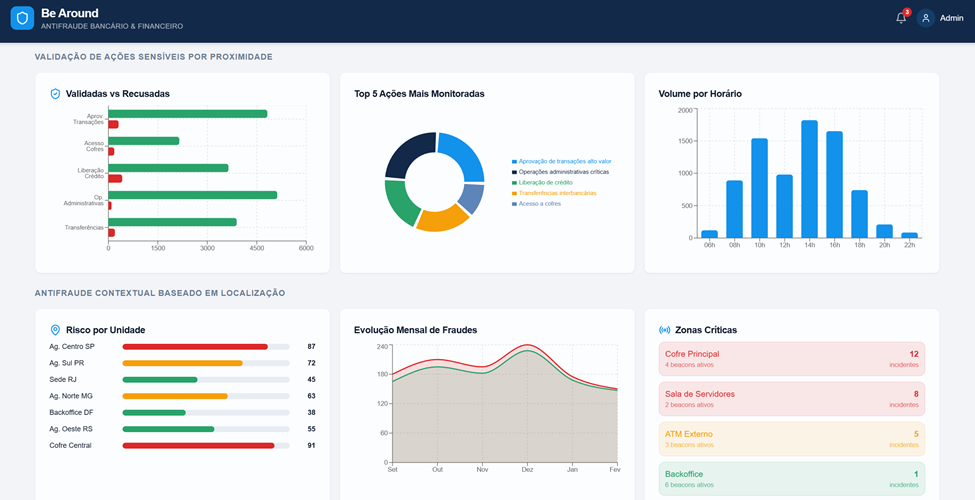This screenshot has height=500, width=975.
Task: Click the shield icon beside Validadas vs Recusadas
Action: pos(55,94)
